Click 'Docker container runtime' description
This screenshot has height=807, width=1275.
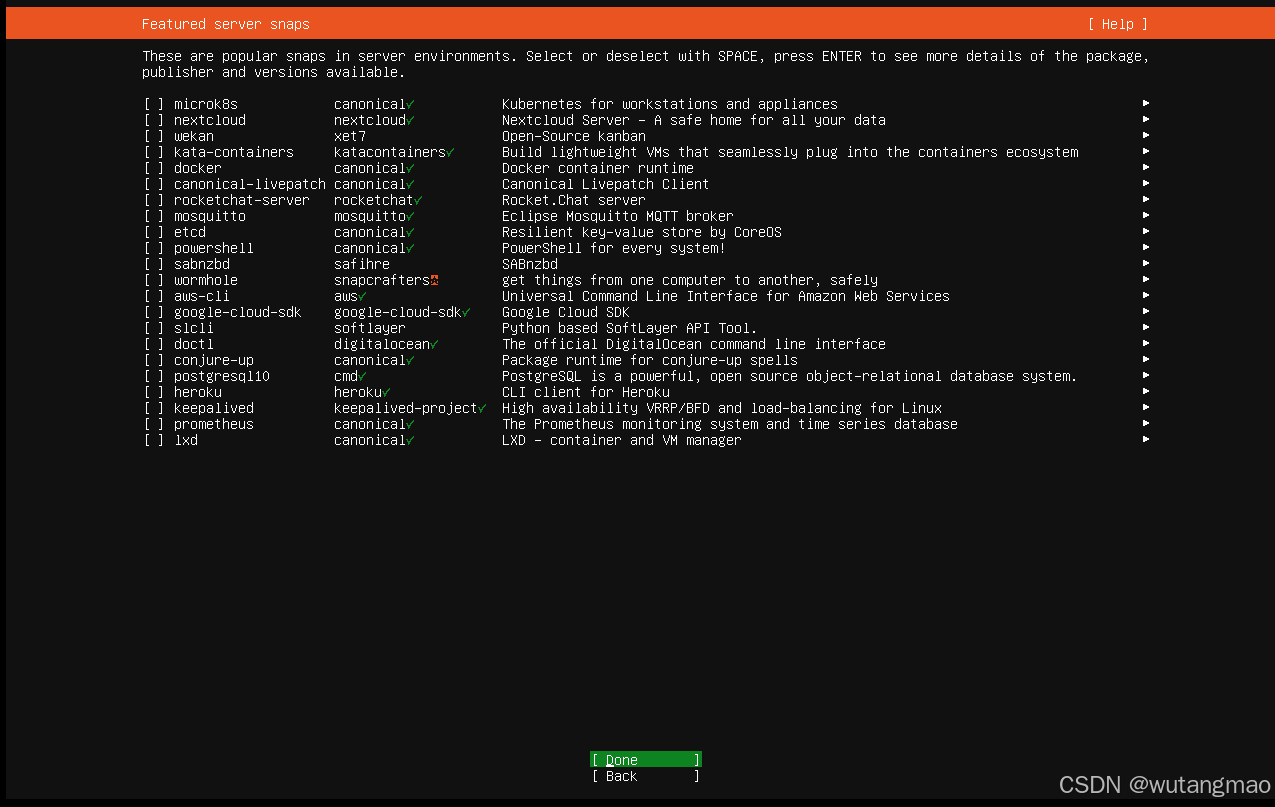tap(598, 168)
